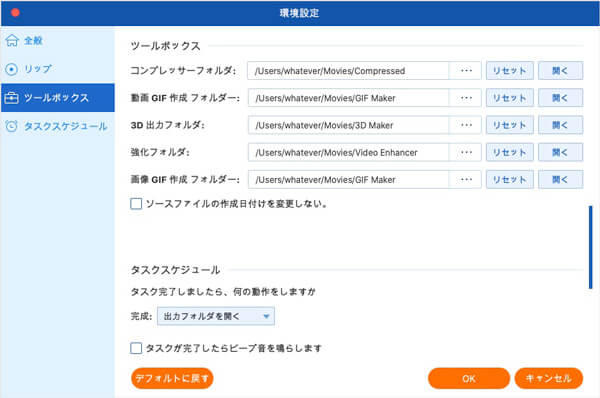Go to the タスクスケジュール sidebar tab
Image resolution: width=600 pixels, height=398 pixels.
tap(57, 126)
